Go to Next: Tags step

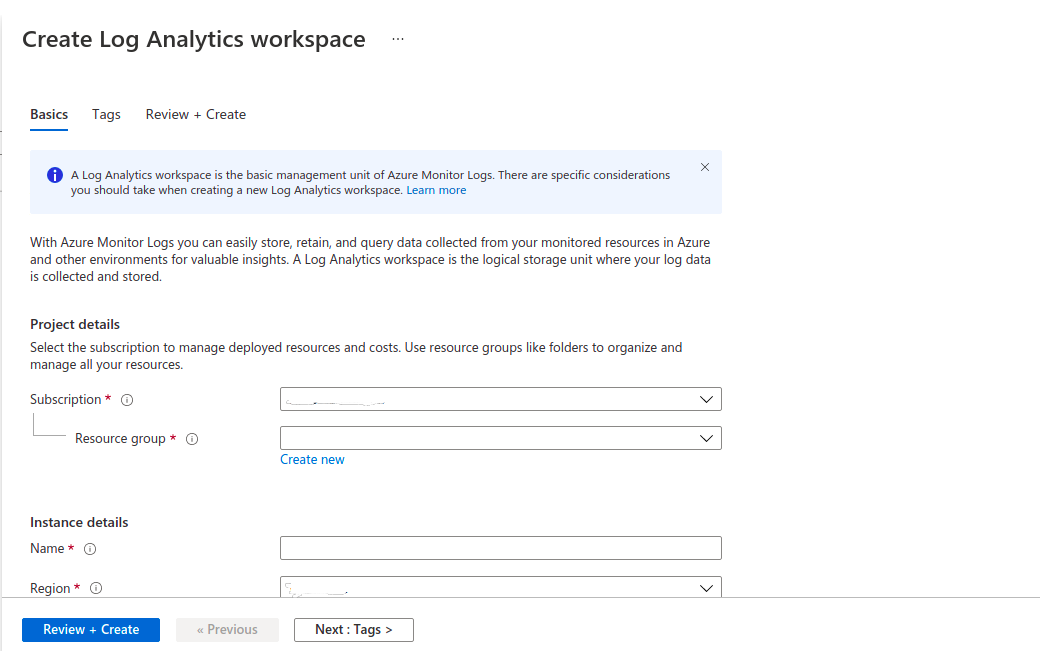coord(354,630)
